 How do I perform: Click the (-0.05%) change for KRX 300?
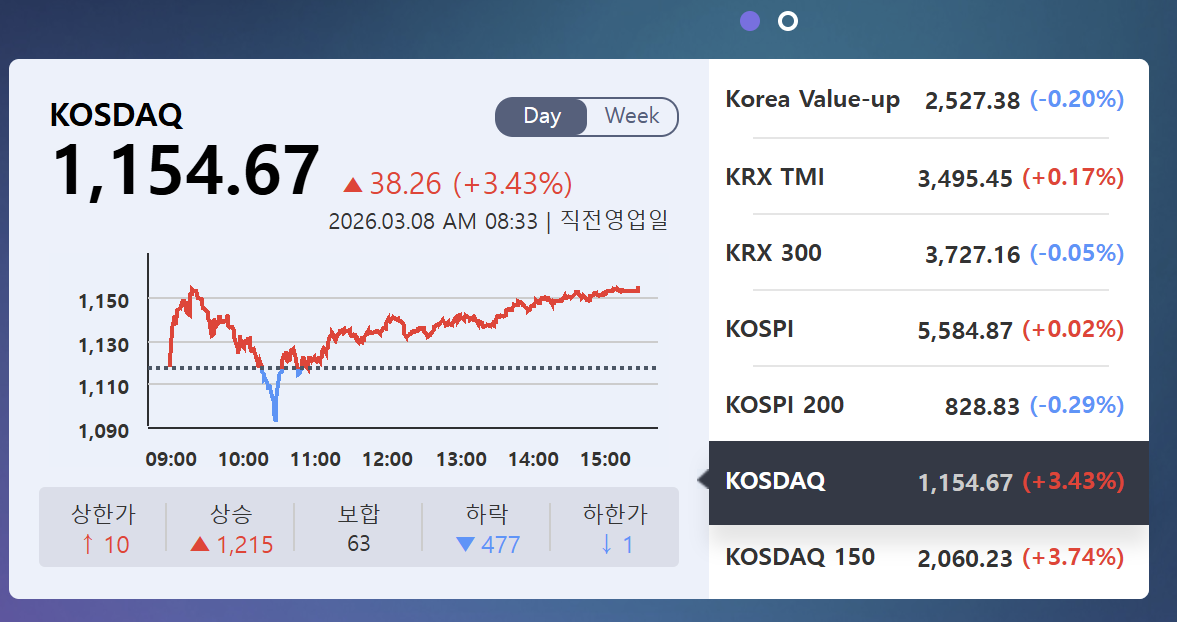(x=1076, y=254)
